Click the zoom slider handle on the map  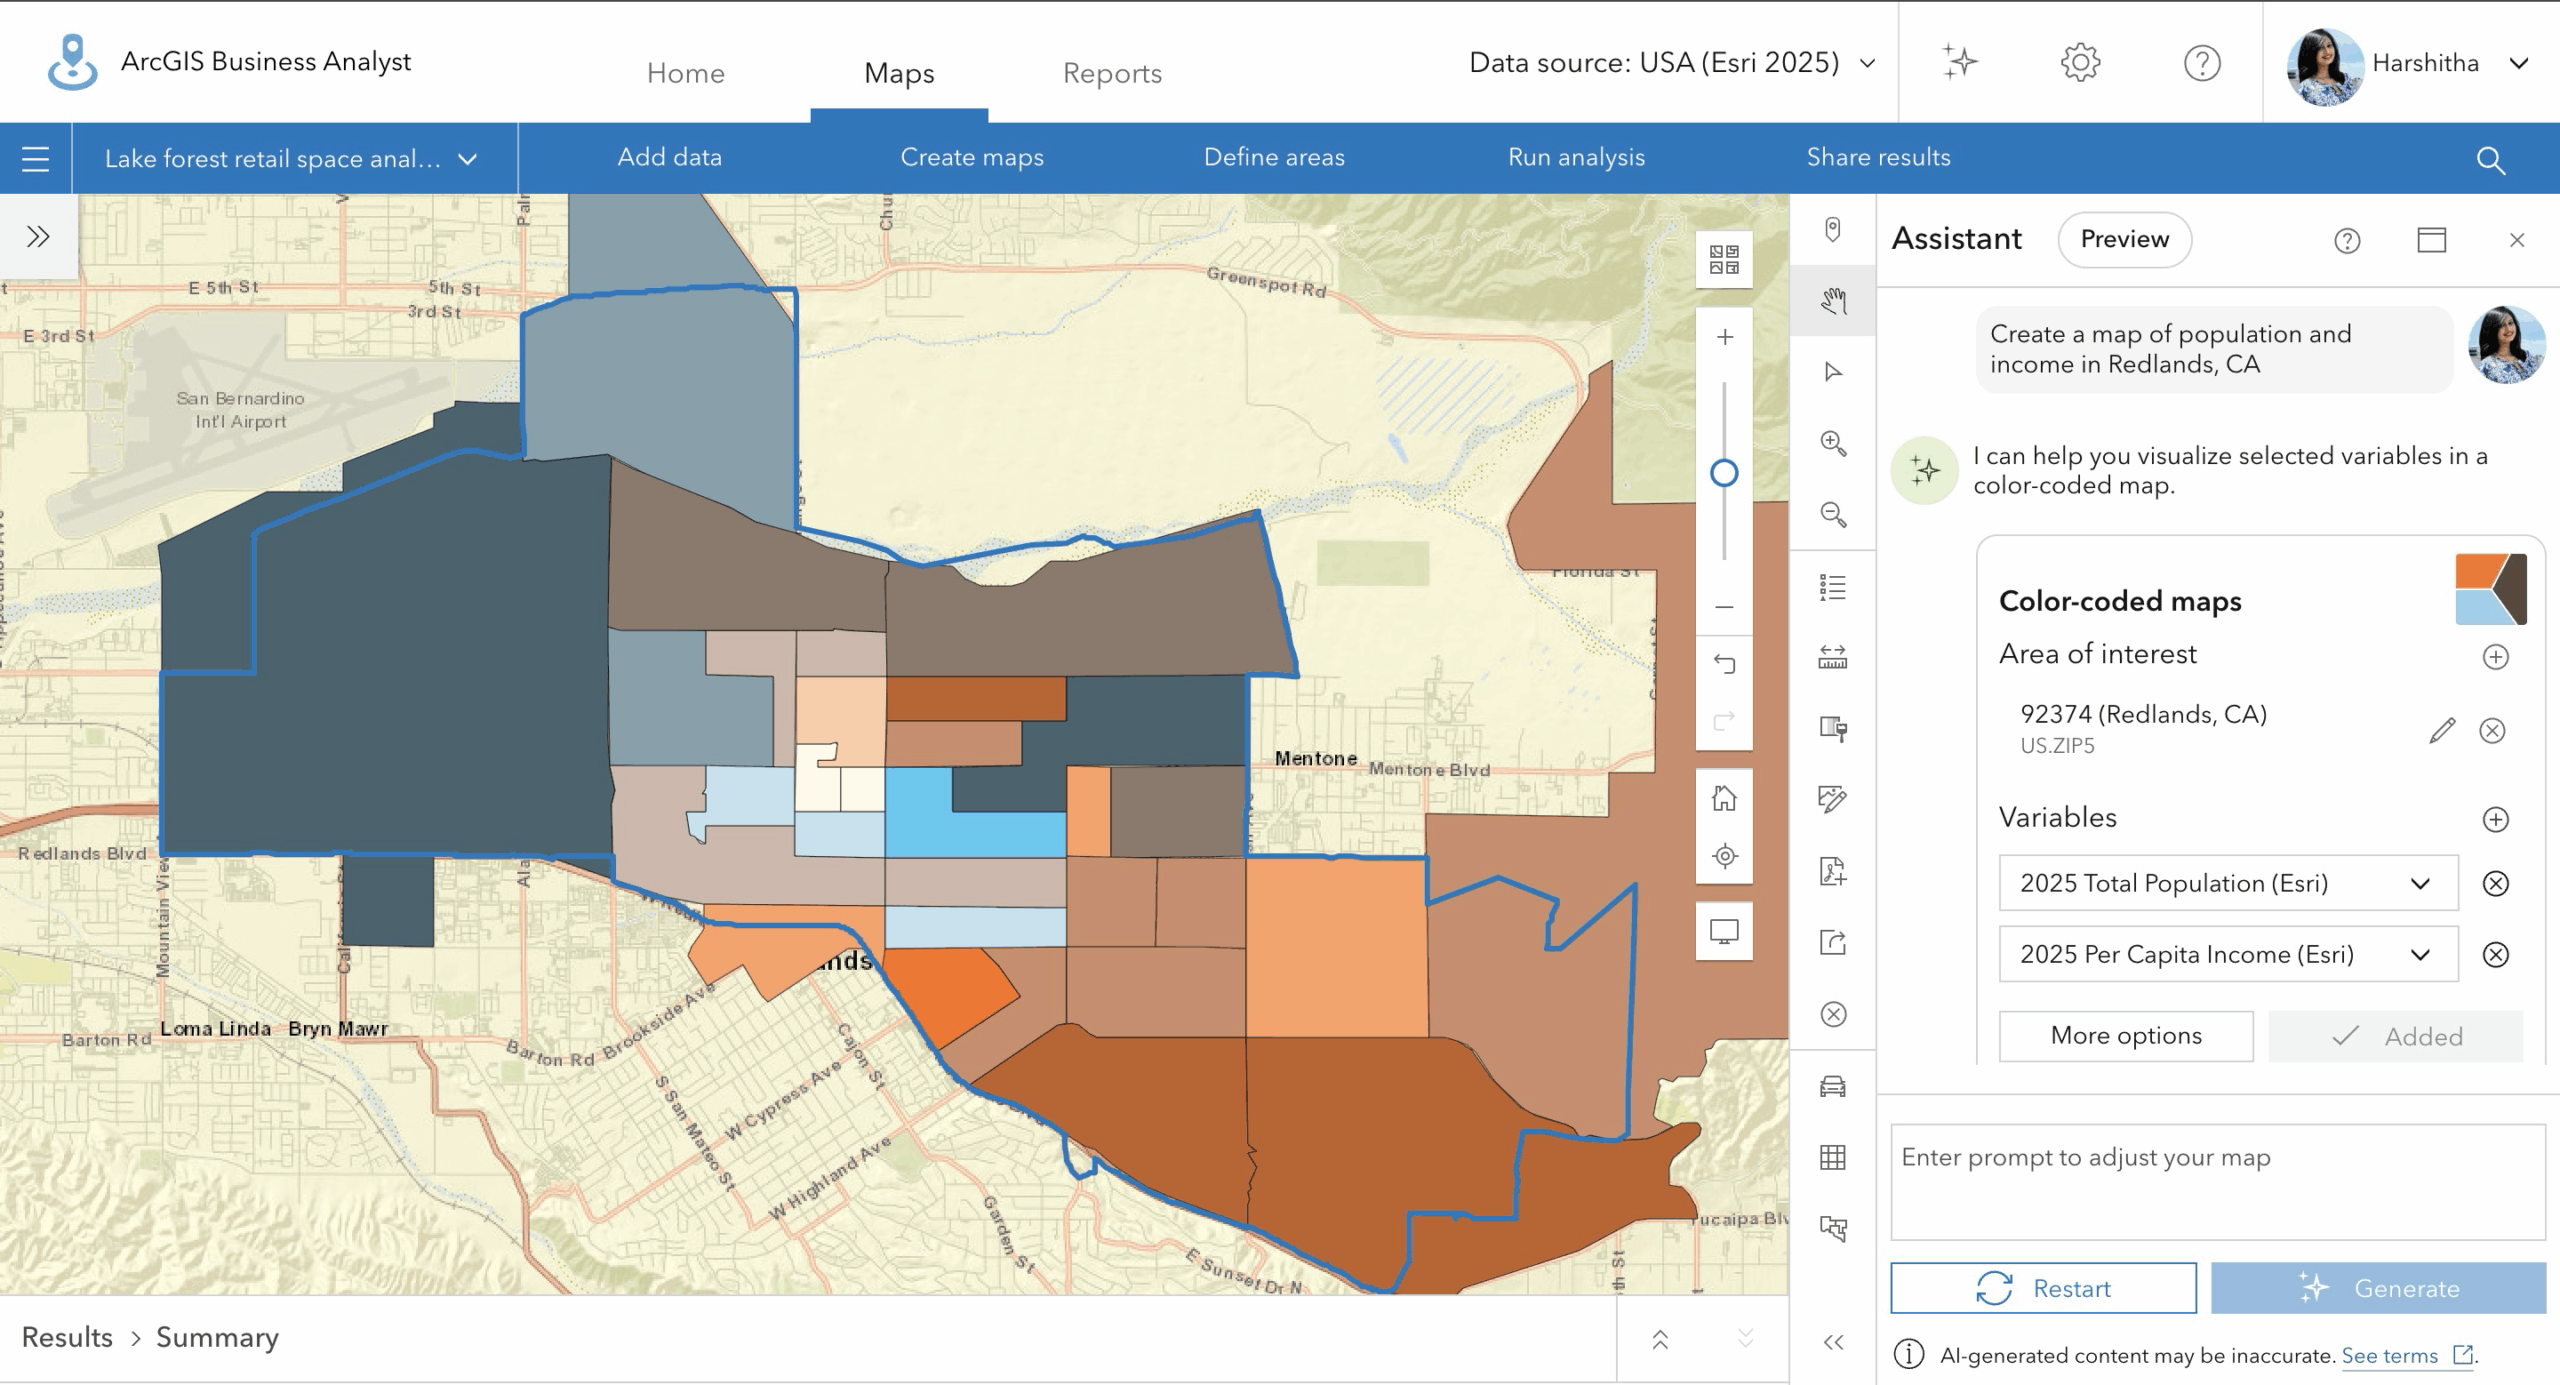coord(1724,473)
